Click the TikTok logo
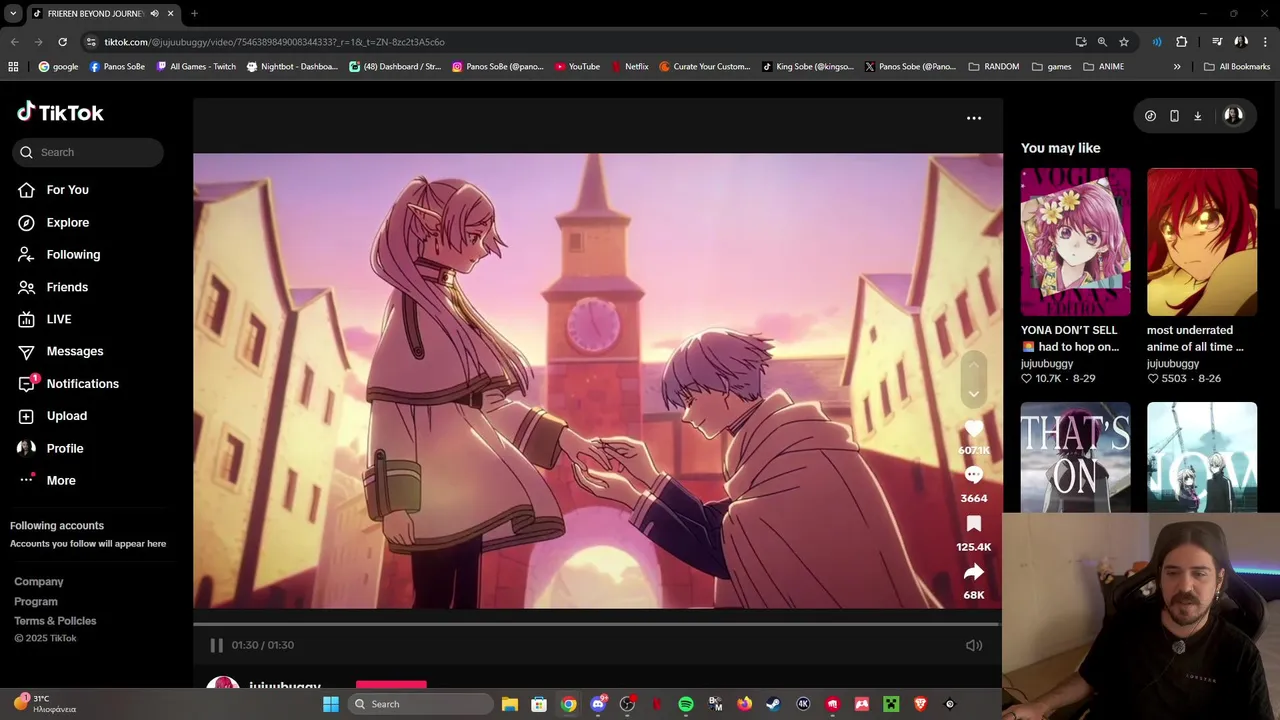This screenshot has height=720, width=1280. pyautogui.click(x=60, y=112)
